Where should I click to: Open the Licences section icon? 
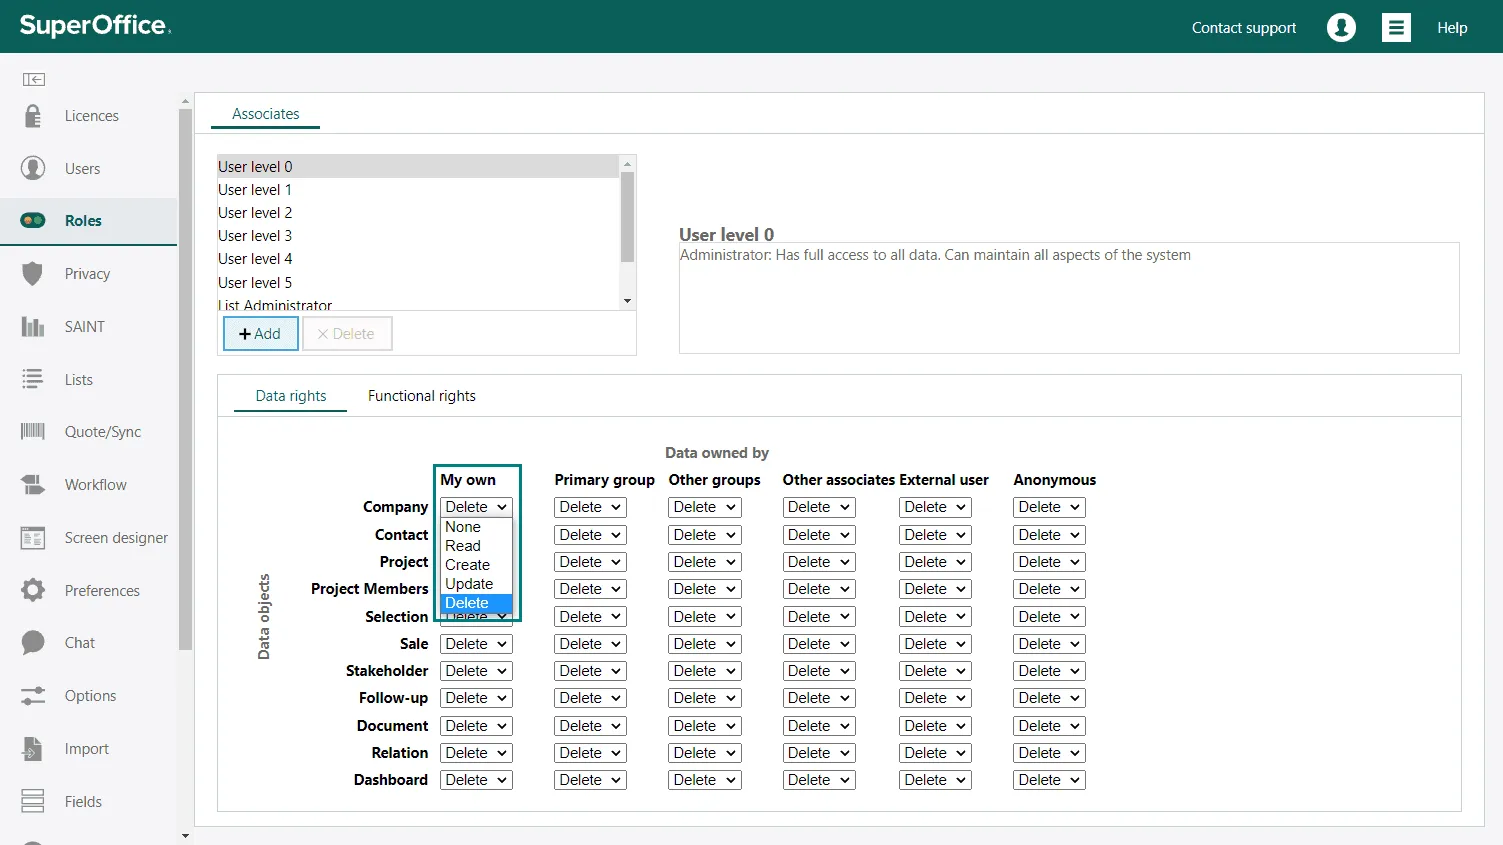pos(33,116)
